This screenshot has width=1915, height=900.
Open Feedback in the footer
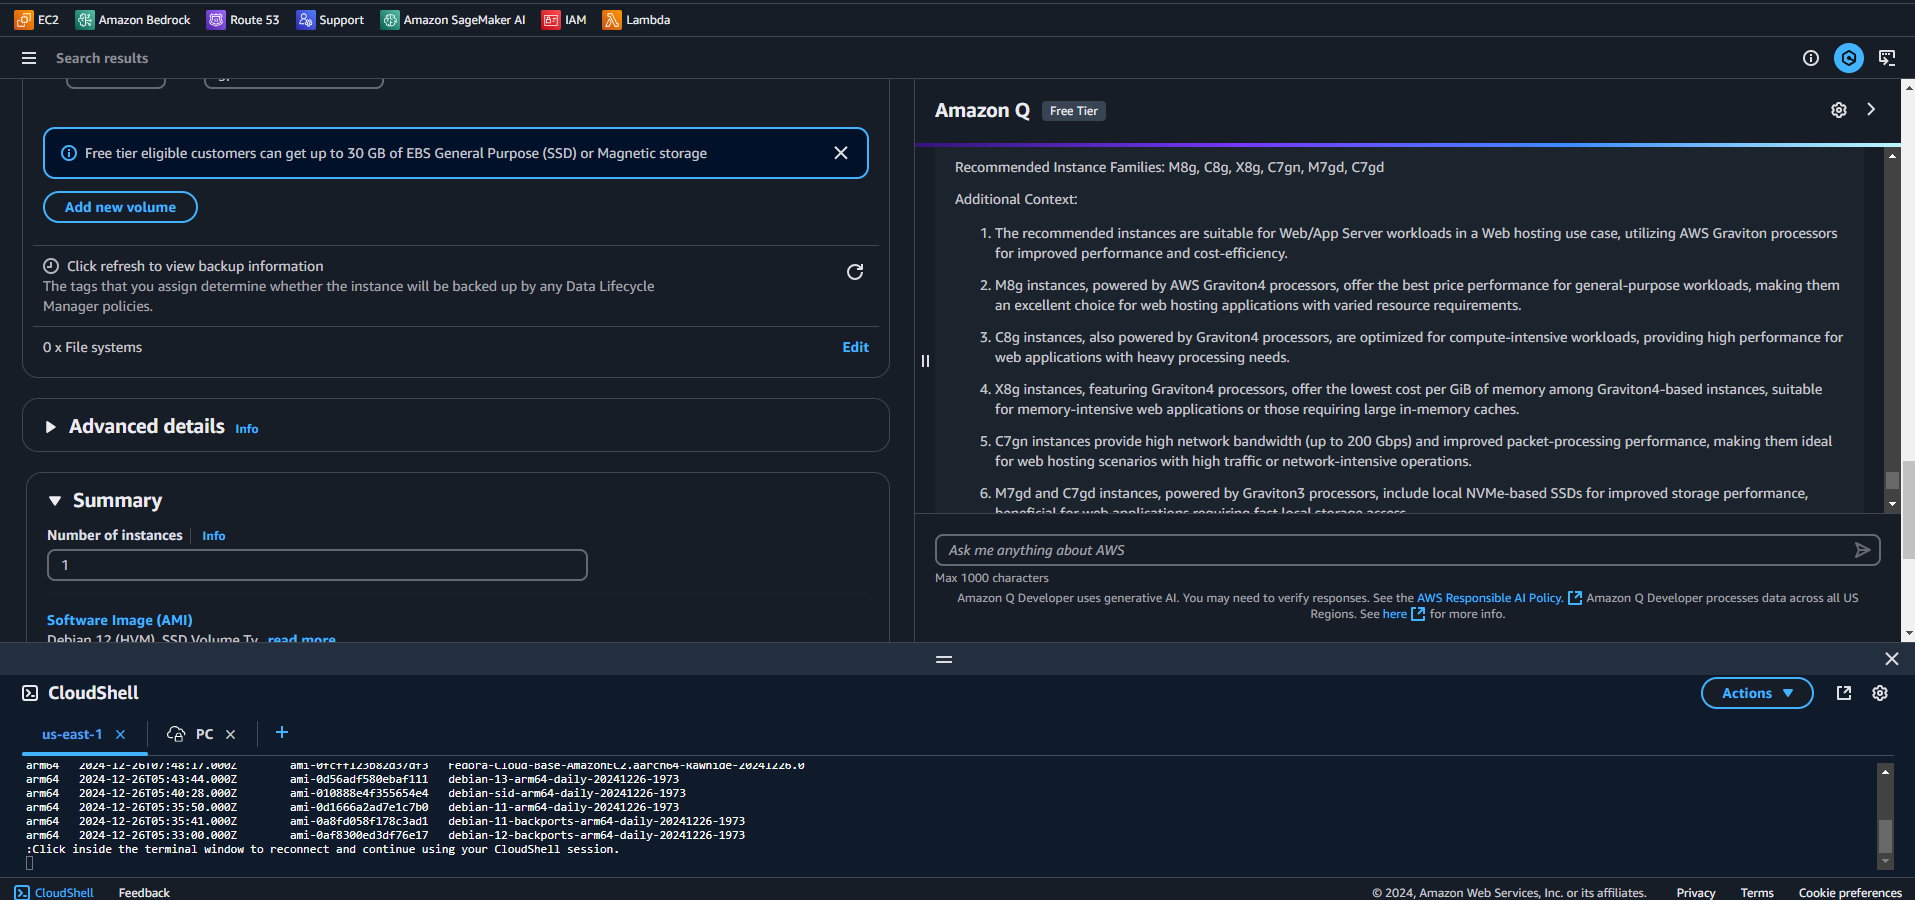click(x=144, y=892)
